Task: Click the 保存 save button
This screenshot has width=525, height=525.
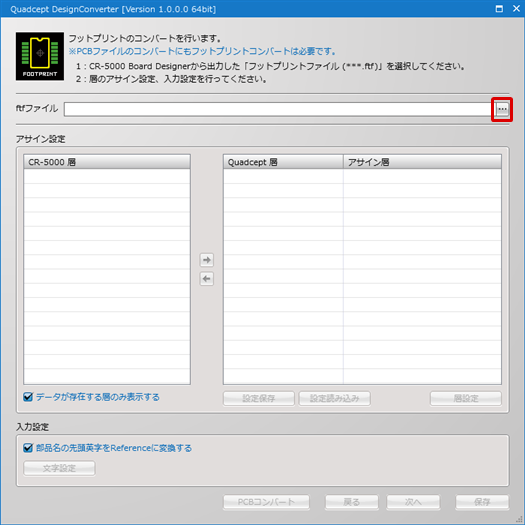Action: pyautogui.click(x=482, y=502)
